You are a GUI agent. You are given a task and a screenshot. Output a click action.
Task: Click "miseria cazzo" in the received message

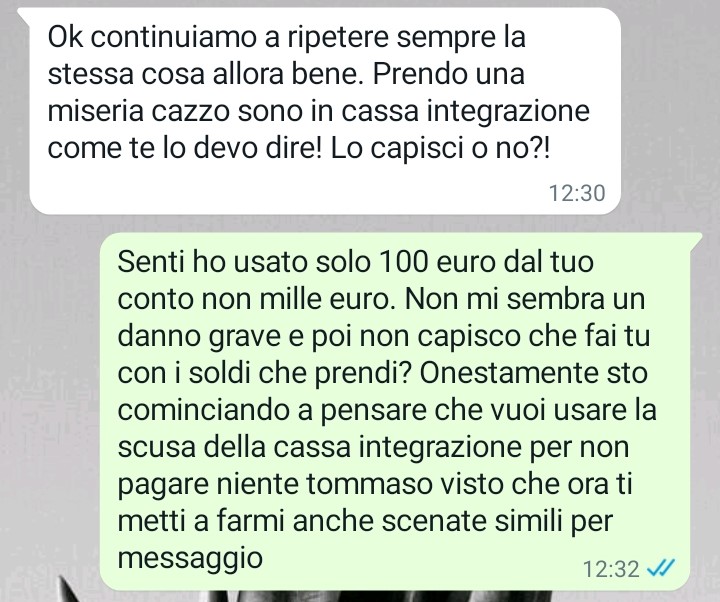pos(138,112)
